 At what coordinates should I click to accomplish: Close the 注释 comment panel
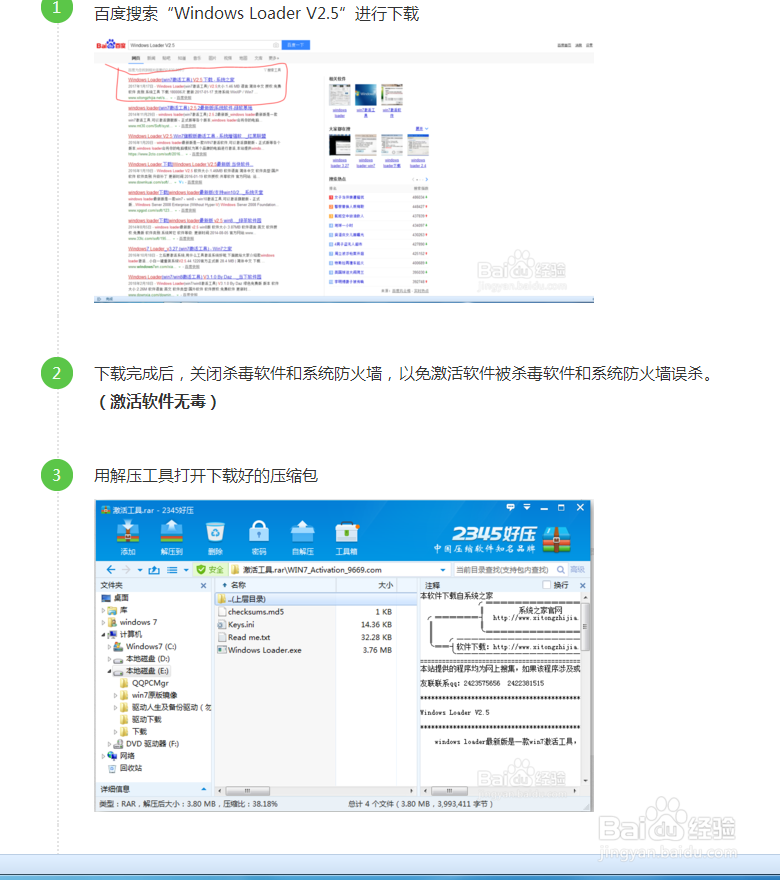[x=582, y=585]
